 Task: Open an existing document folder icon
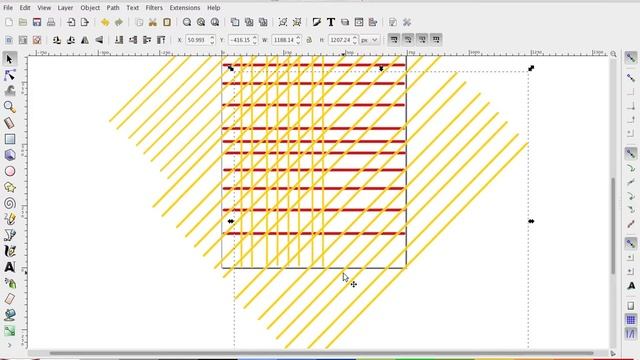coord(23,22)
